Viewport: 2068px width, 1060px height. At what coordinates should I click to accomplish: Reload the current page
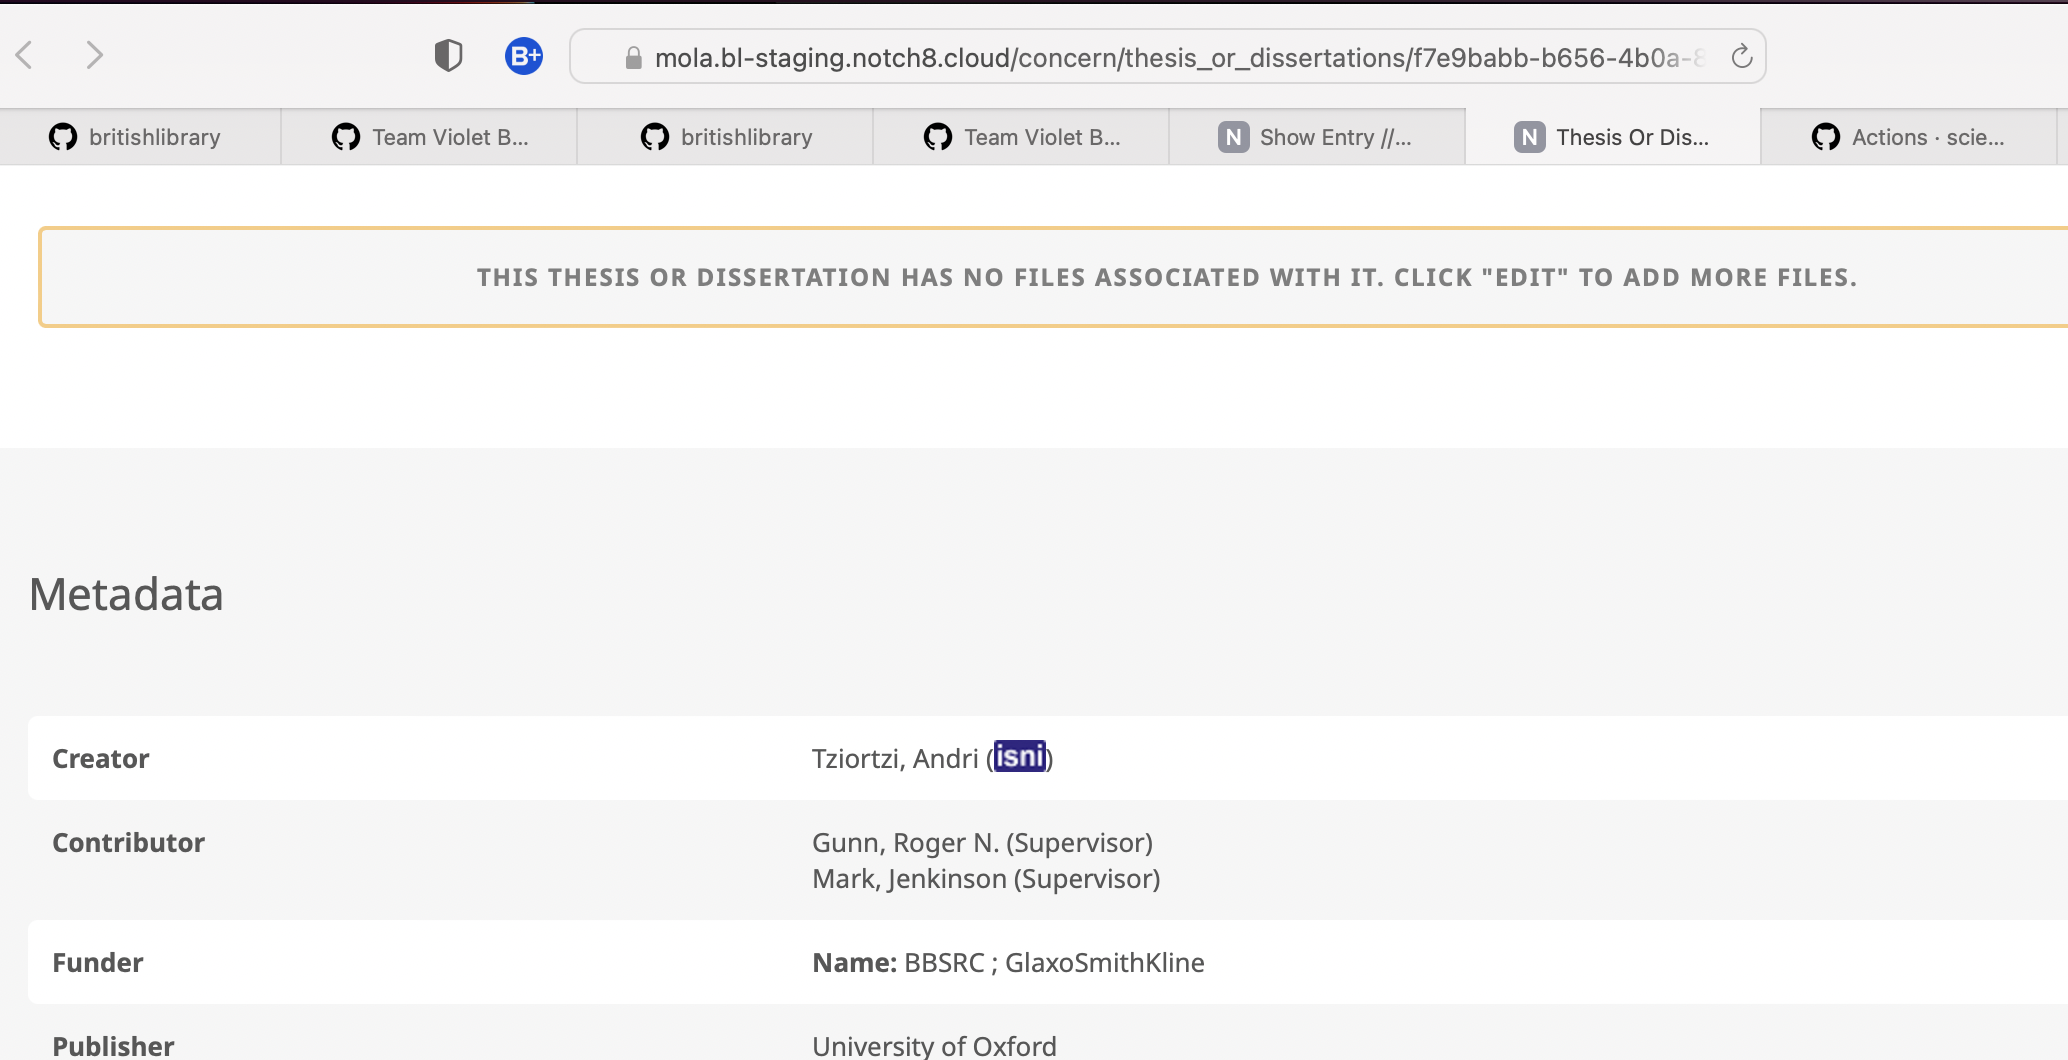coord(1743,56)
